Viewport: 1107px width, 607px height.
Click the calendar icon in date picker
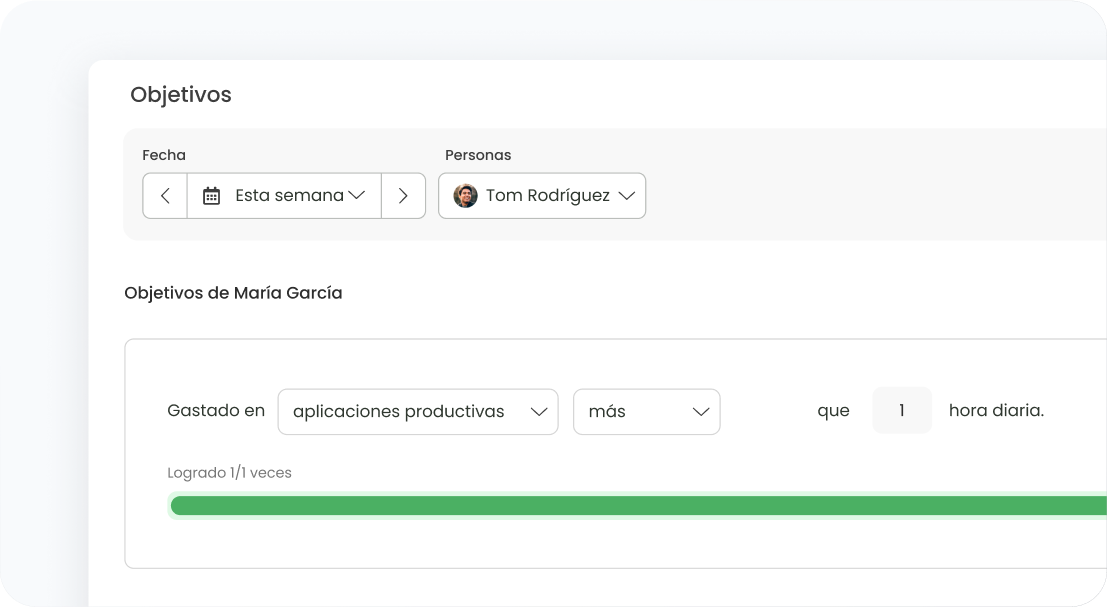[x=211, y=196]
